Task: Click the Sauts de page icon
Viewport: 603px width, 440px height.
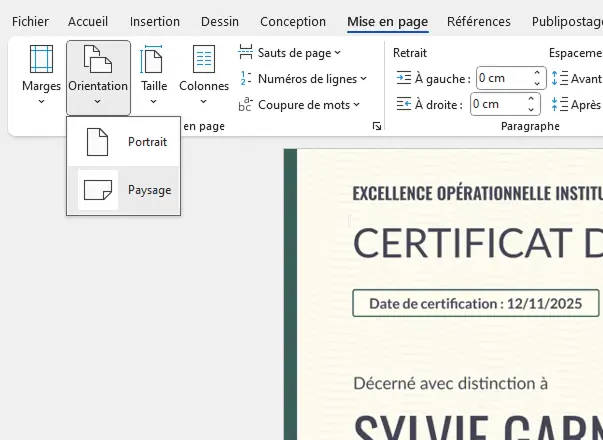Action: pos(245,52)
